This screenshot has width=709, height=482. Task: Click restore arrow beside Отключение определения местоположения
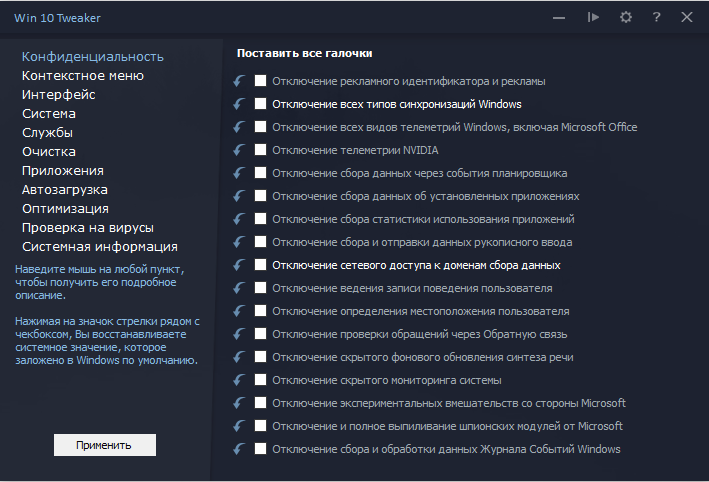coord(239,311)
